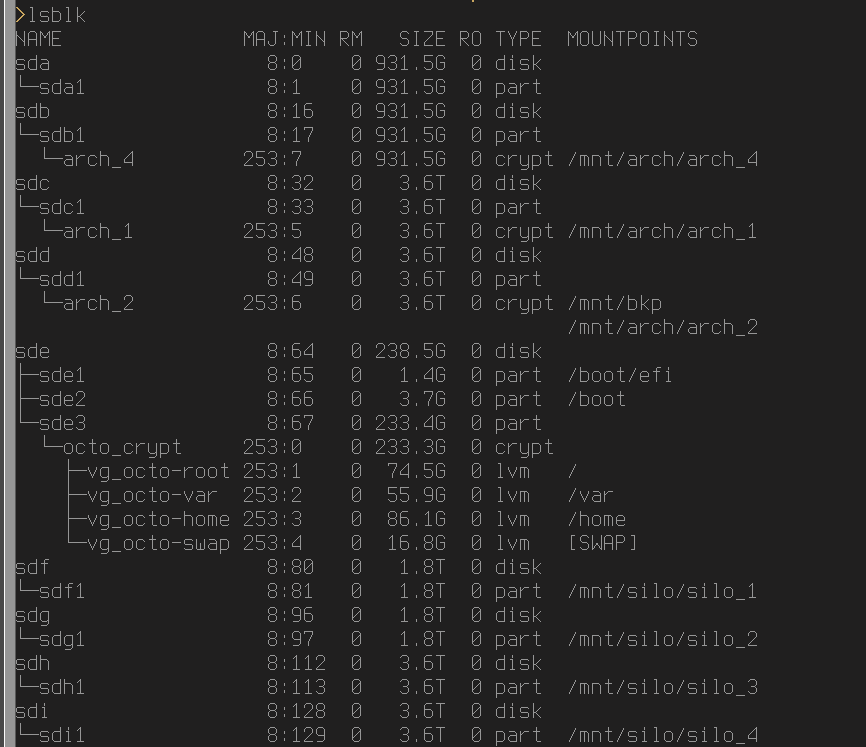
Task: Click the NAME column header
Action: pyautogui.click(x=39, y=39)
